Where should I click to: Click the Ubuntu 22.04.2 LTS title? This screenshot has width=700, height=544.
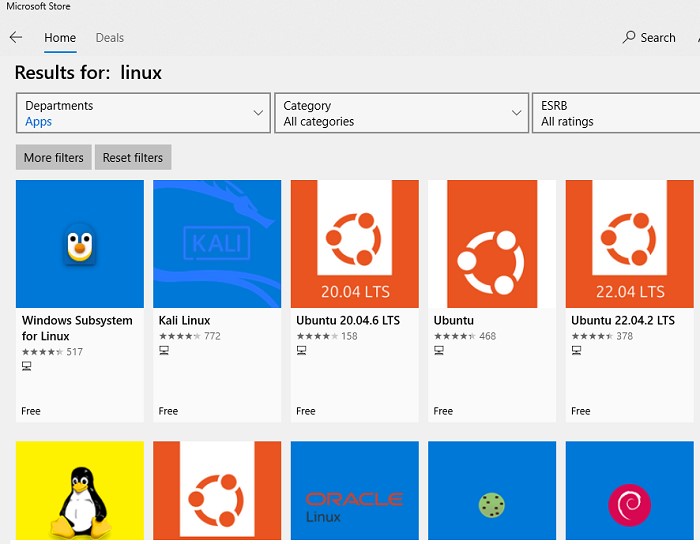pyautogui.click(x=623, y=320)
